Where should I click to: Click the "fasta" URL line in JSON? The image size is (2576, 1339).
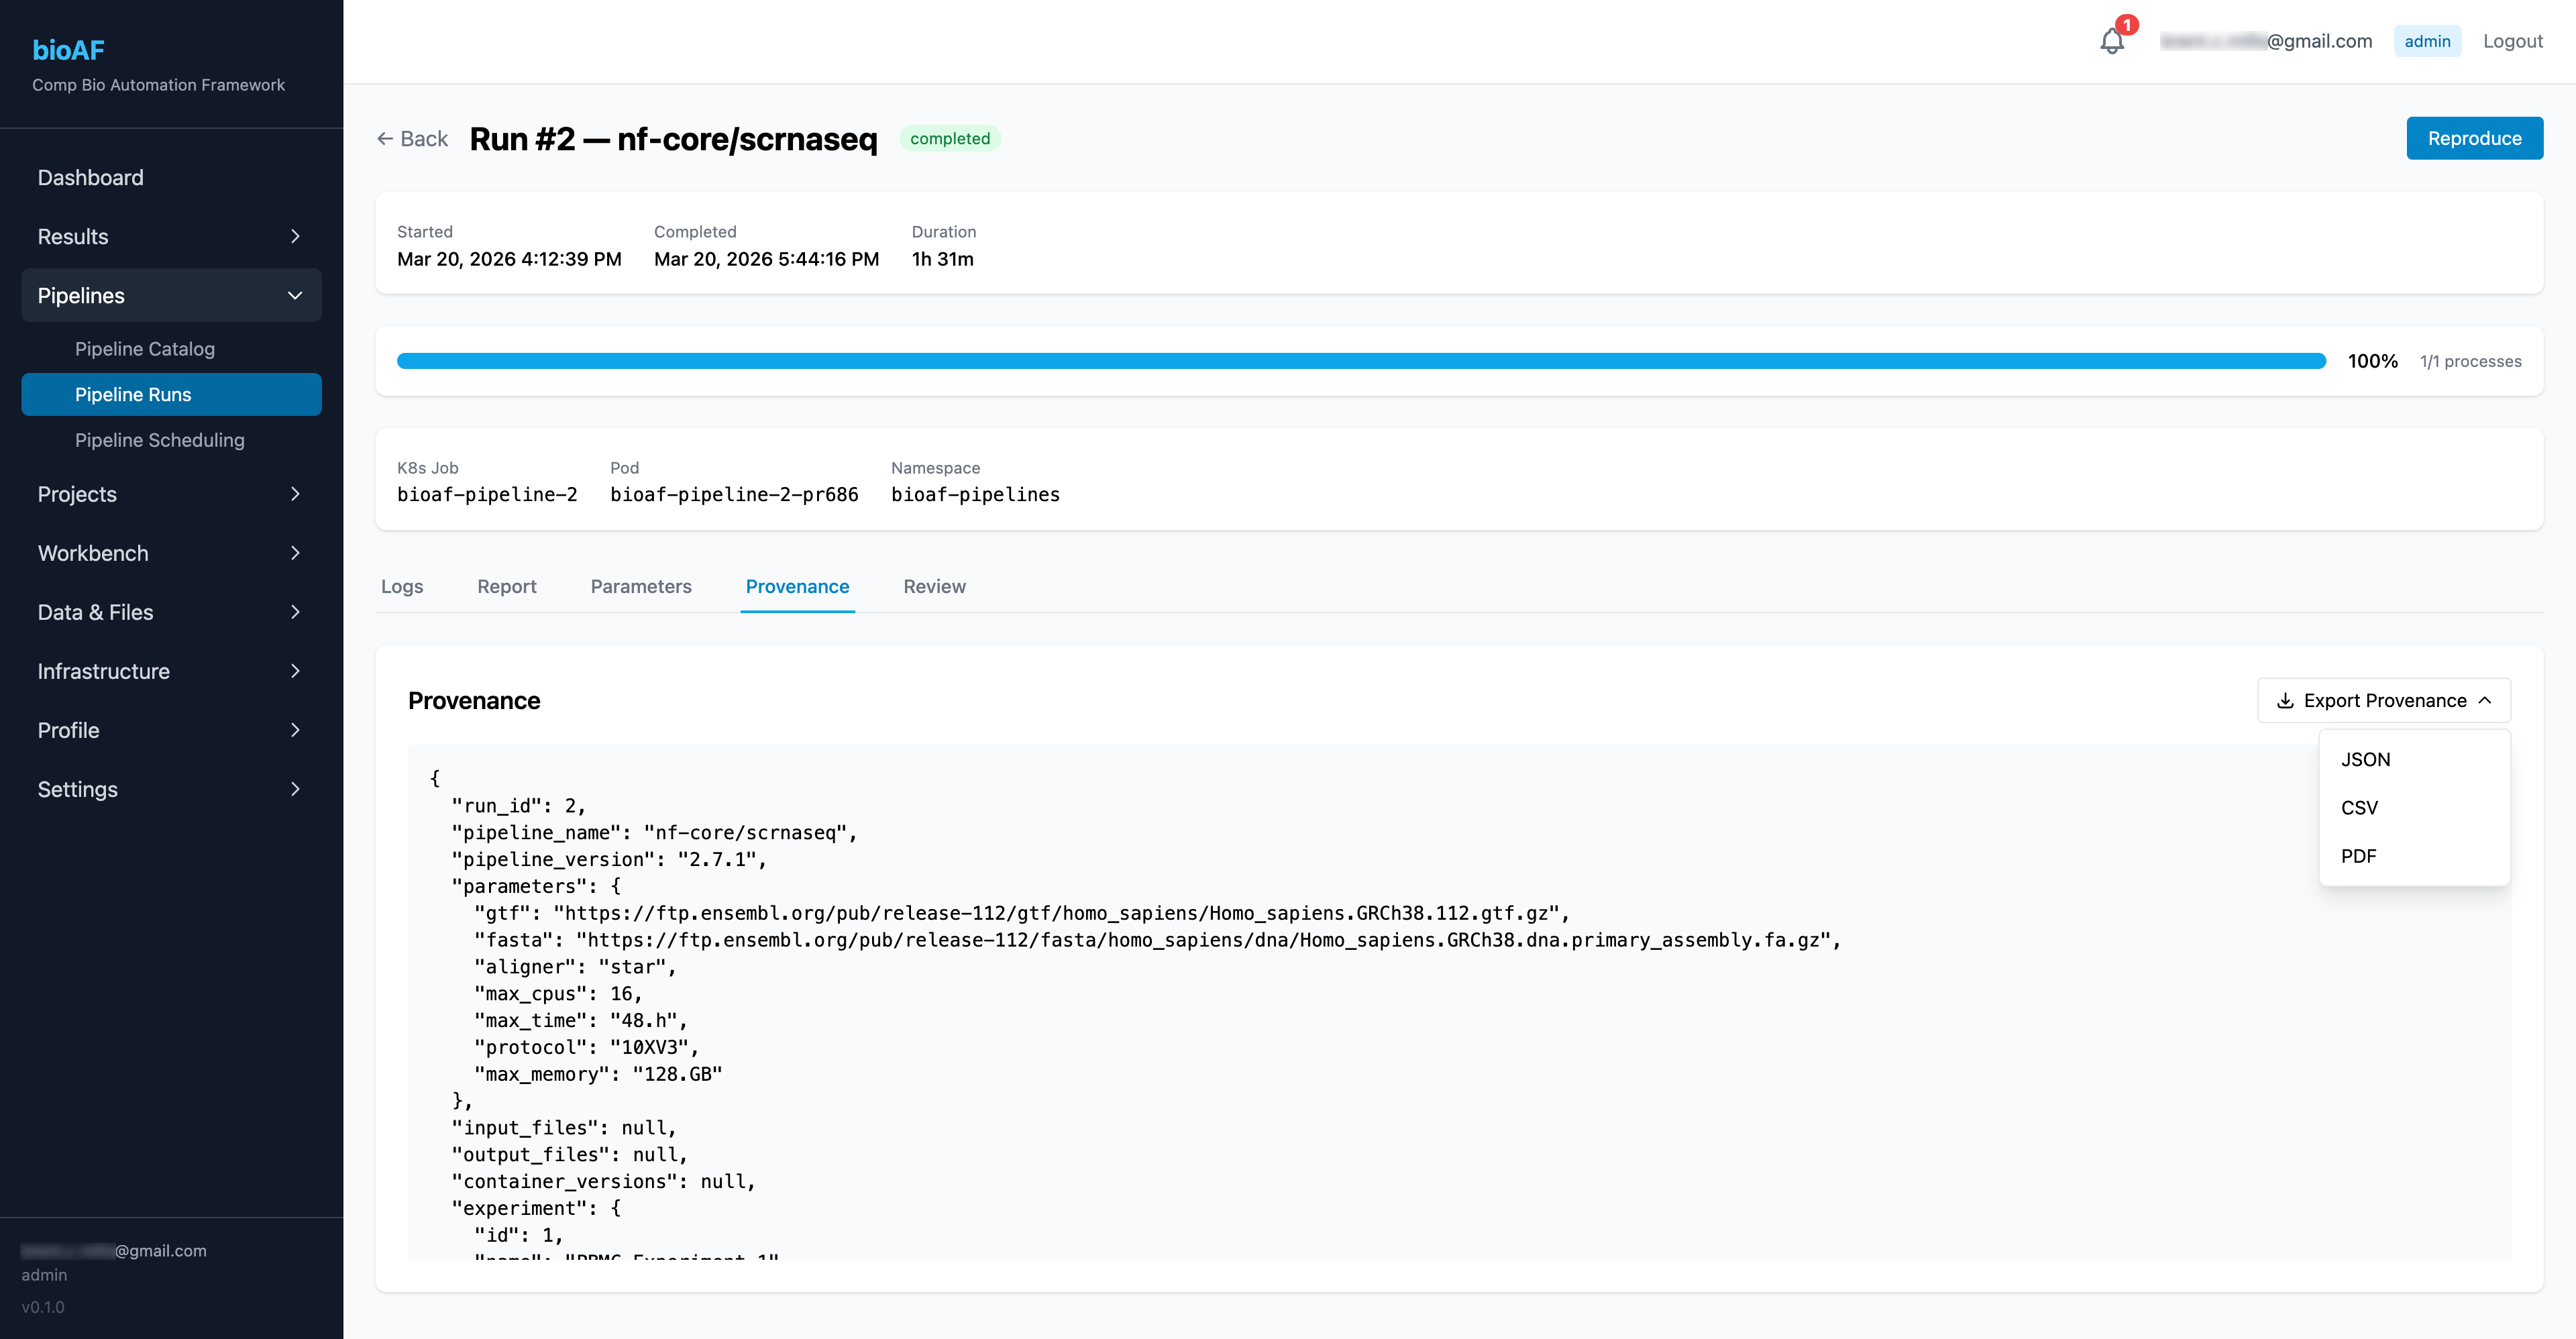[x=1157, y=940]
